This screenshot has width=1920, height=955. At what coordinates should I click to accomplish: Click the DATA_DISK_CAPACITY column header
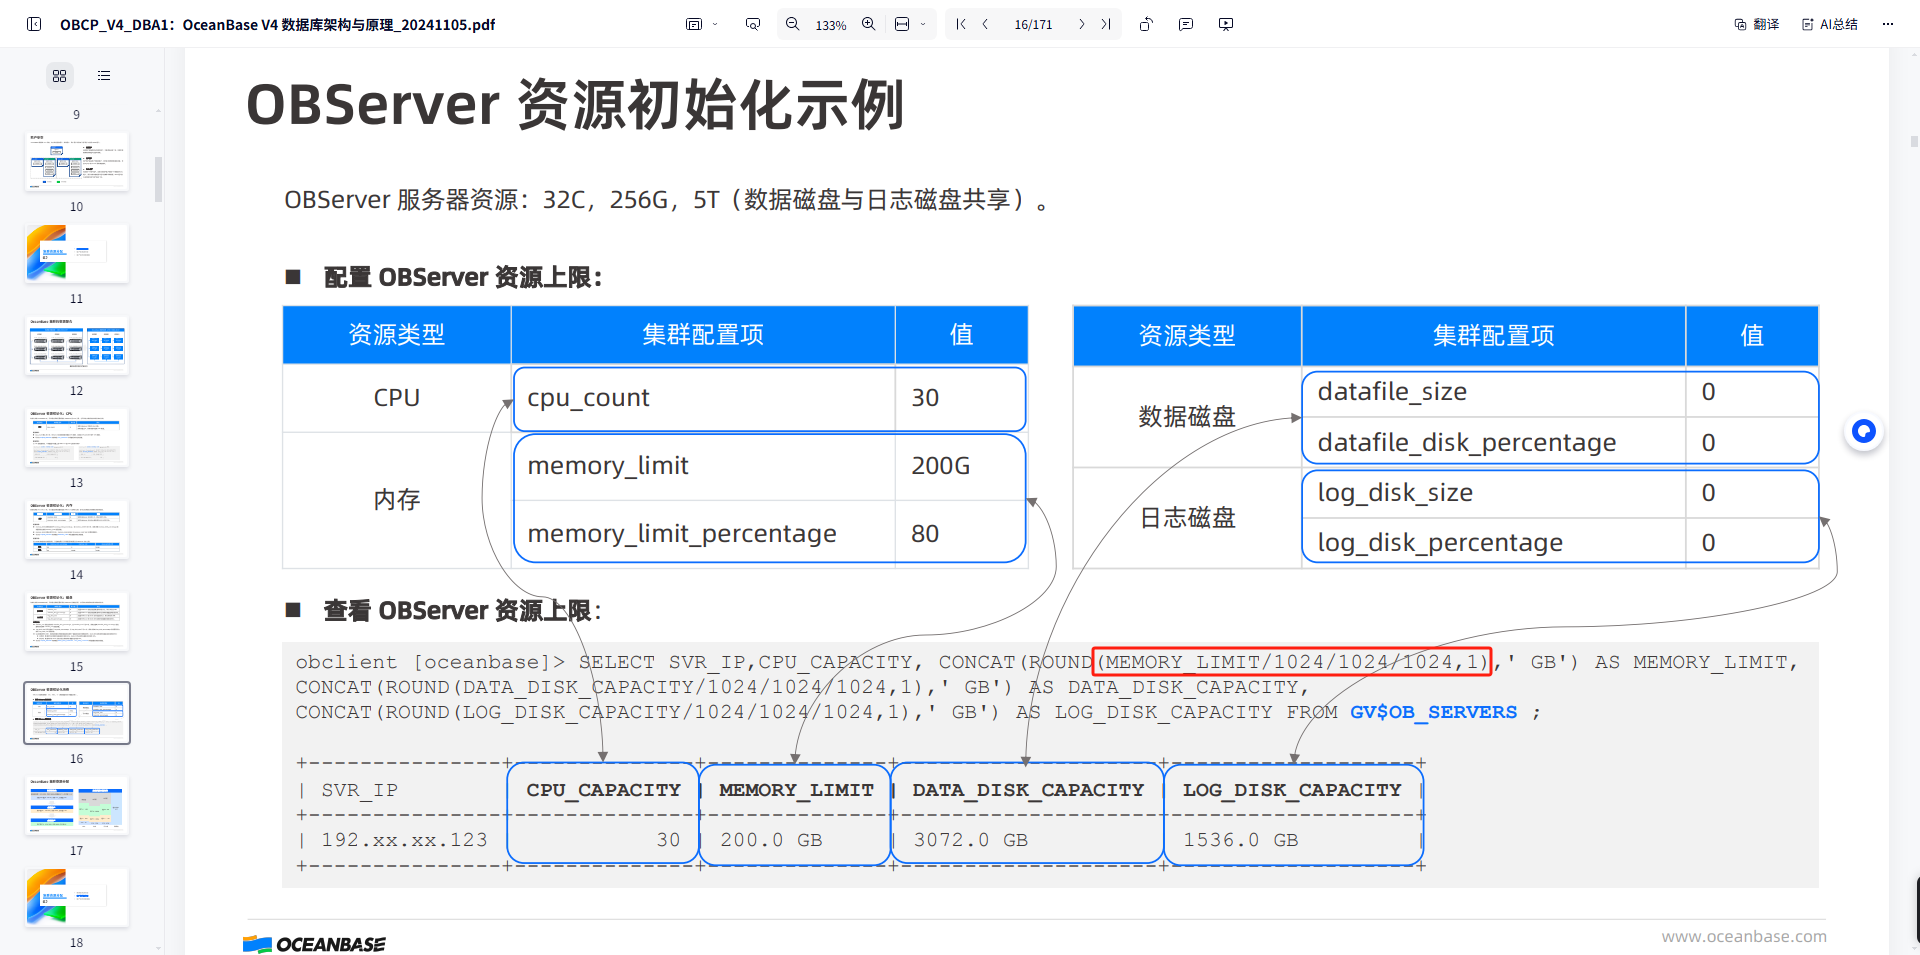click(x=1028, y=790)
